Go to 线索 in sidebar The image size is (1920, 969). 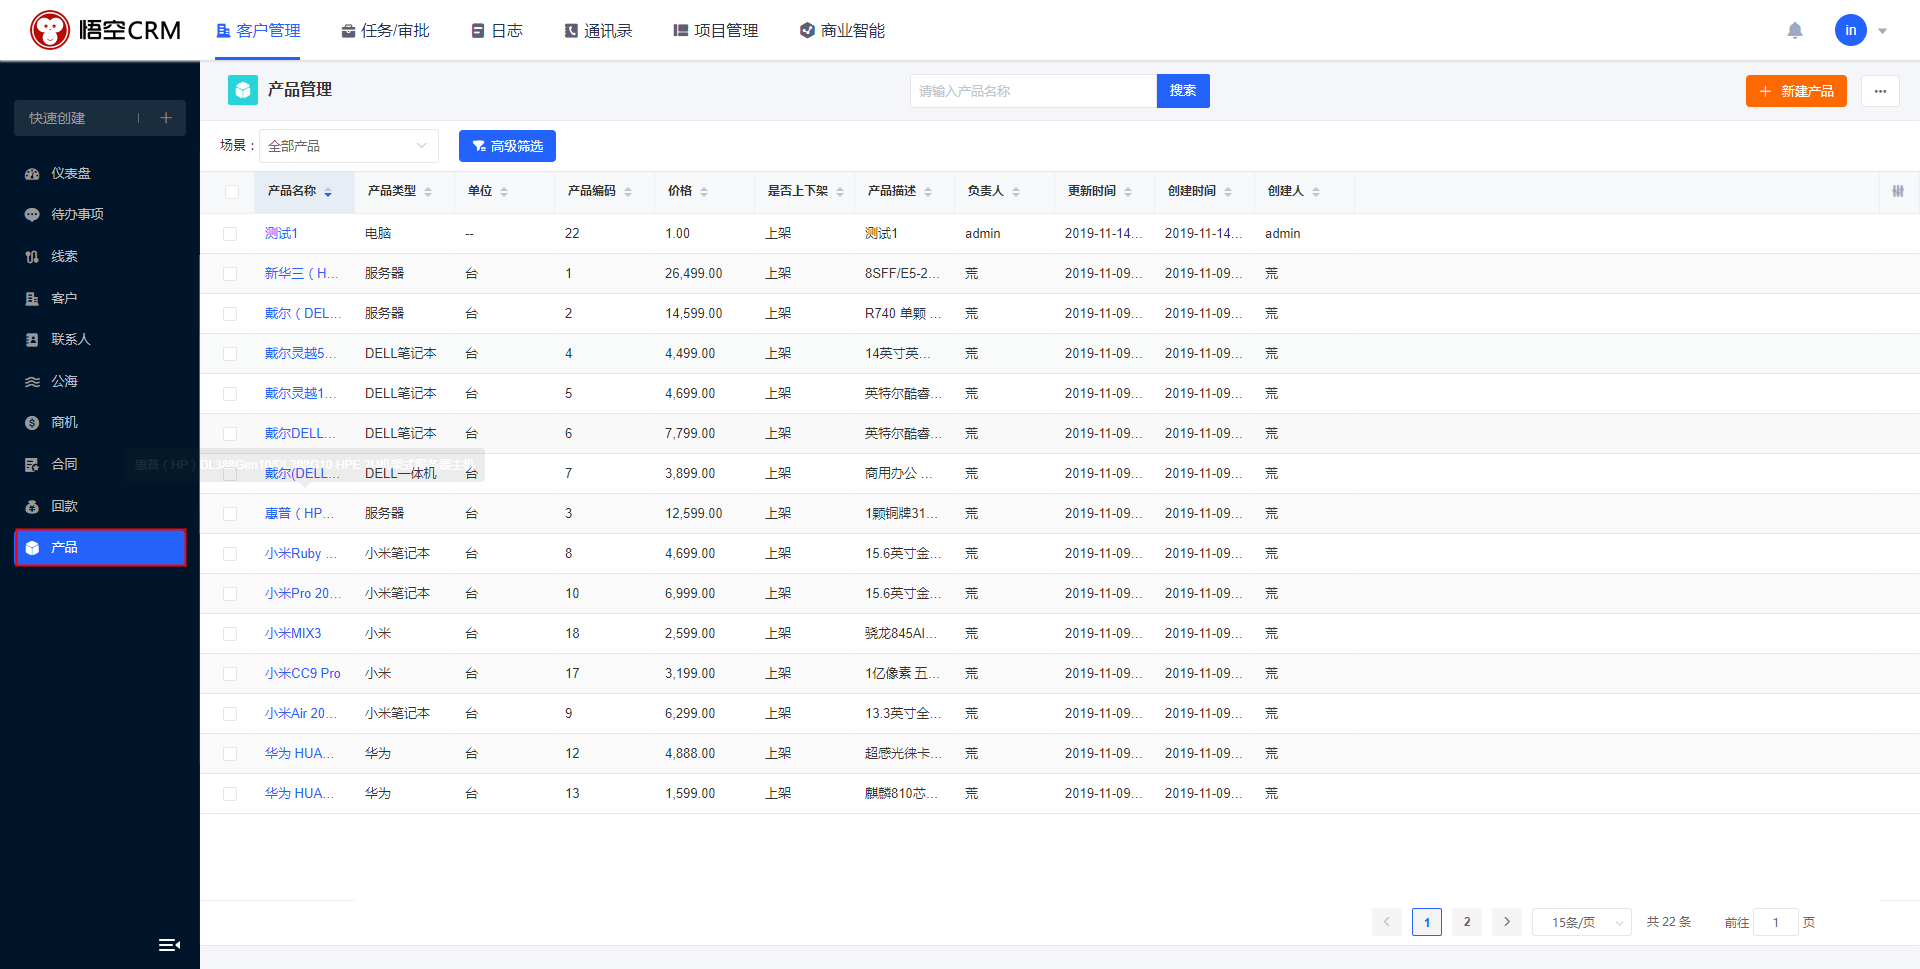click(x=100, y=256)
